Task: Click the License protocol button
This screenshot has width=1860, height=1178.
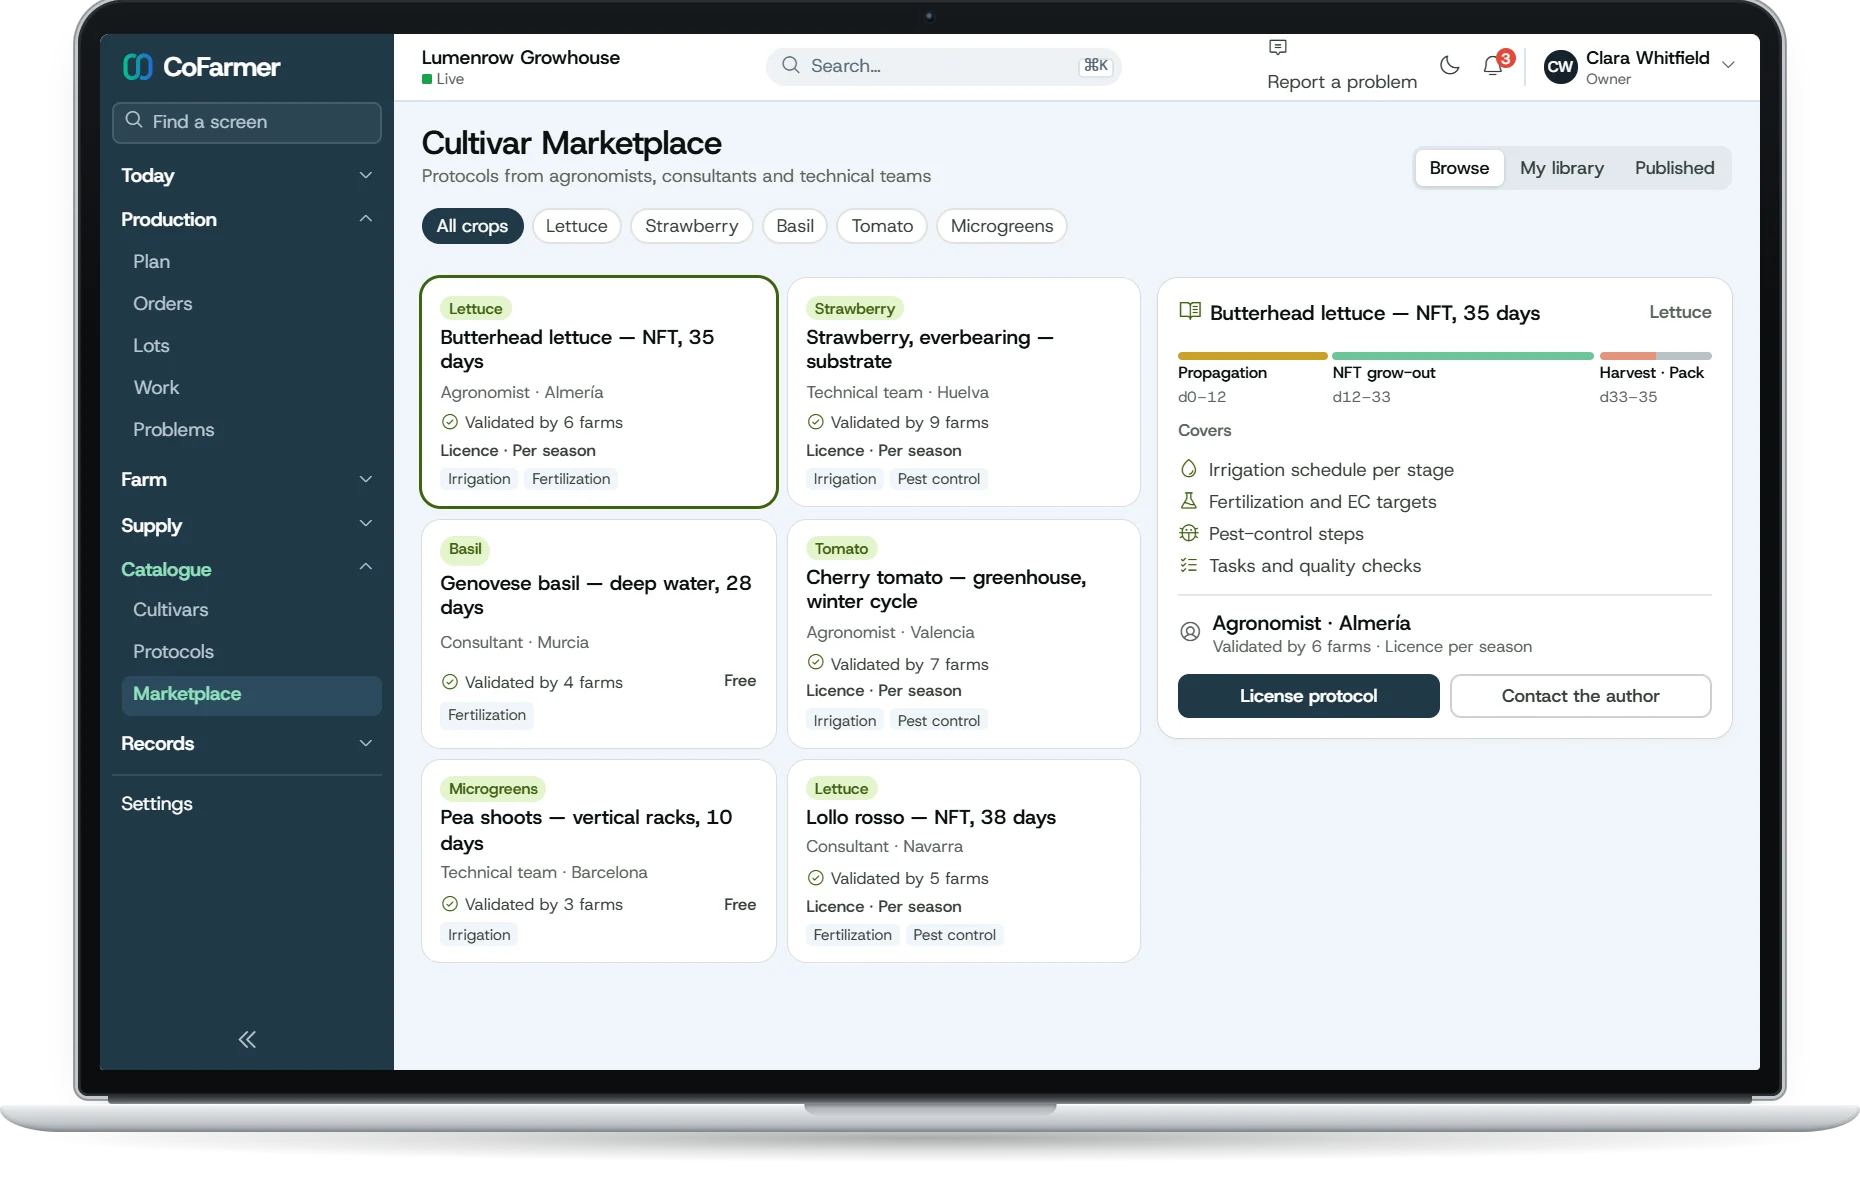Action: tap(1308, 696)
